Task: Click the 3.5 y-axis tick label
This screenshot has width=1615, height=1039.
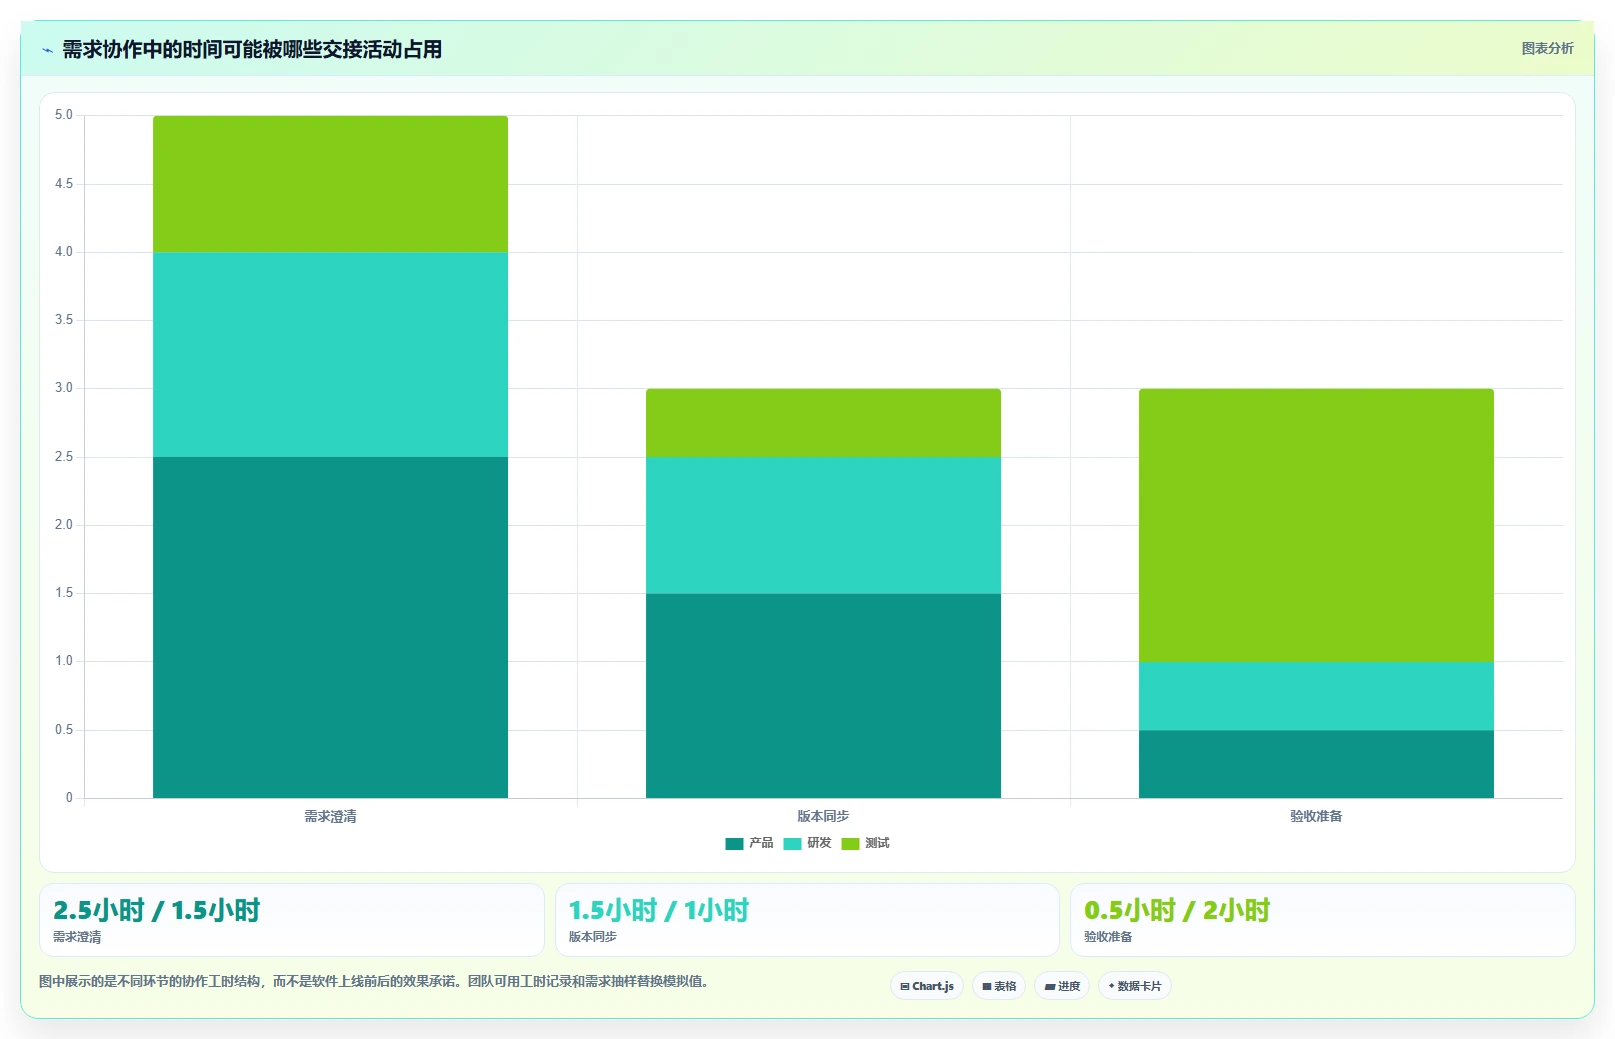Action: pos(64,320)
